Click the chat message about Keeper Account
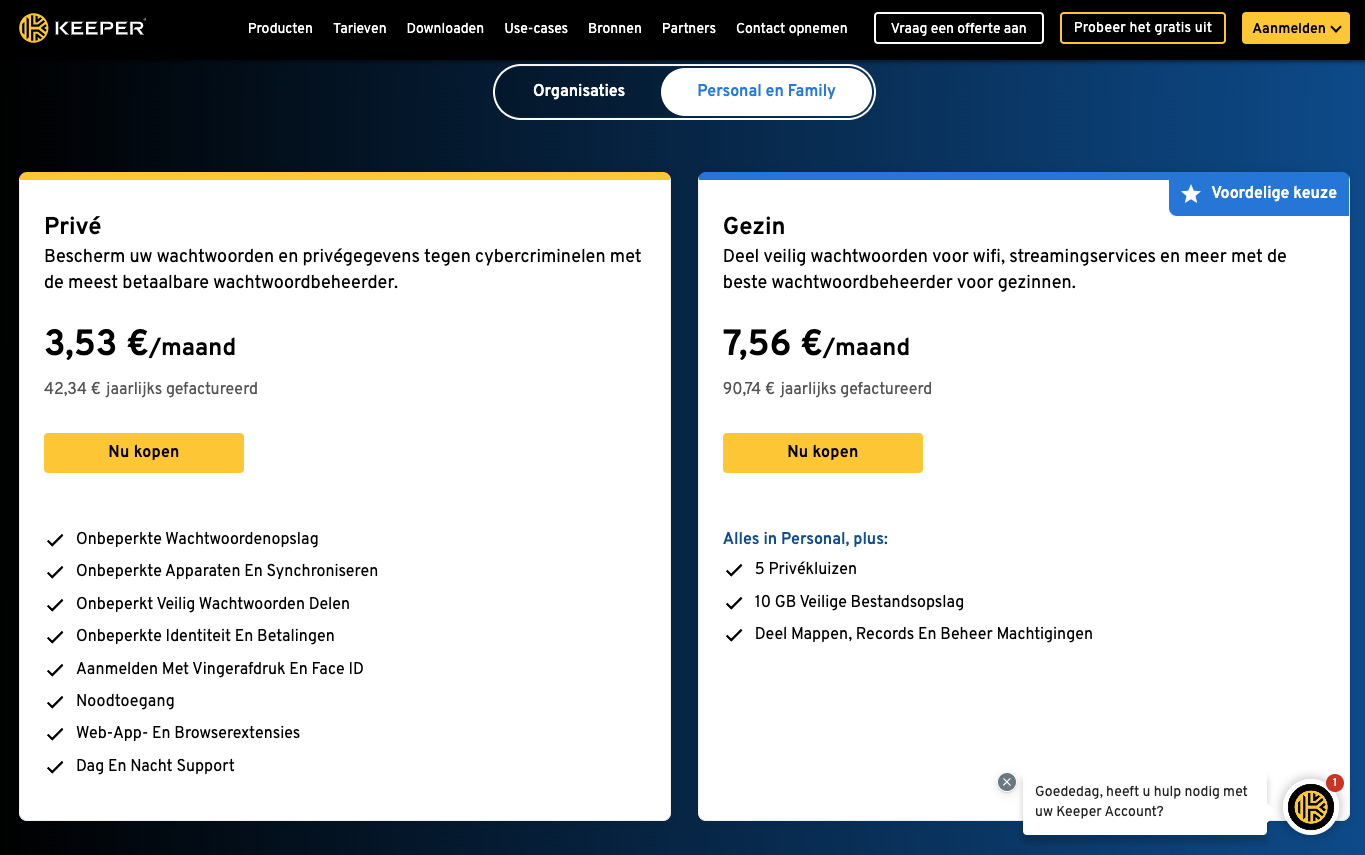1365x855 pixels. (x=1145, y=801)
